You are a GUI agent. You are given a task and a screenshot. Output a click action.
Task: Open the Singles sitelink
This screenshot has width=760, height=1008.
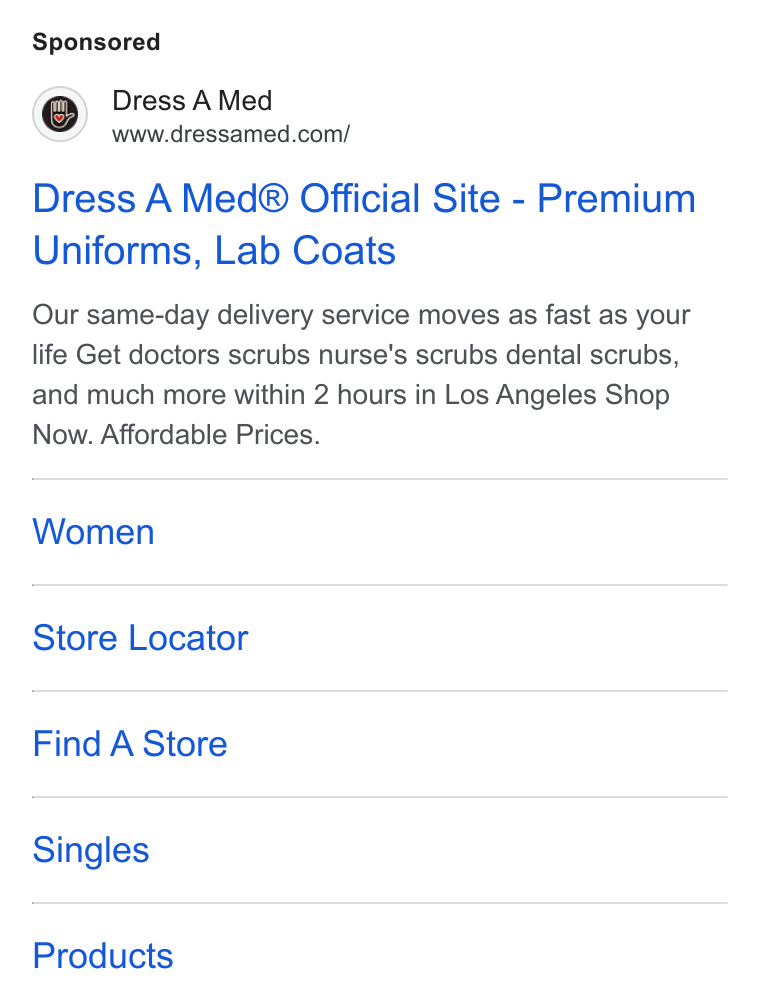click(x=91, y=850)
